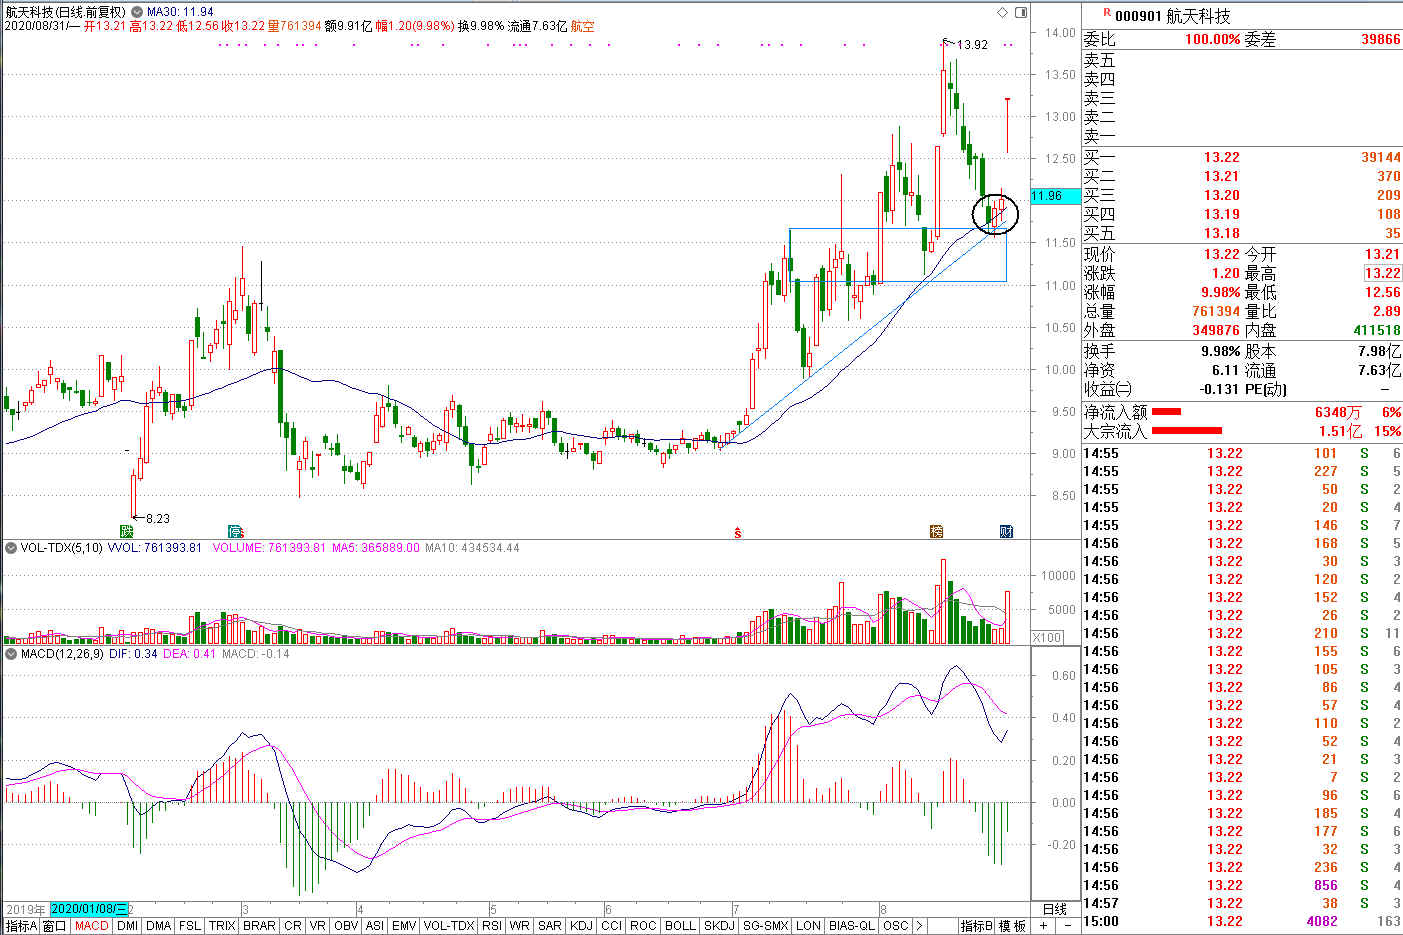Select the ASI indicator tab
The width and height of the screenshot is (1403, 935).
pos(374,926)
